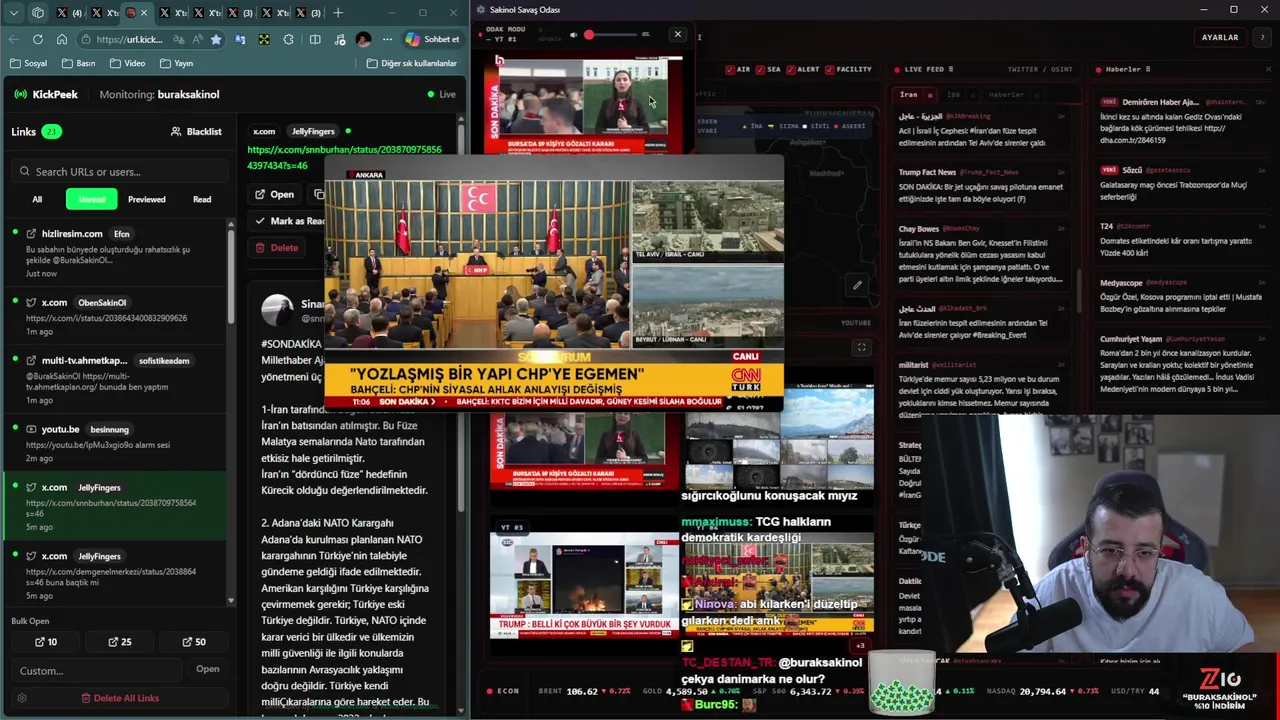Select the İran feed tab
The height and width of the screenshot is (720, 1280).
coord(908,94)
